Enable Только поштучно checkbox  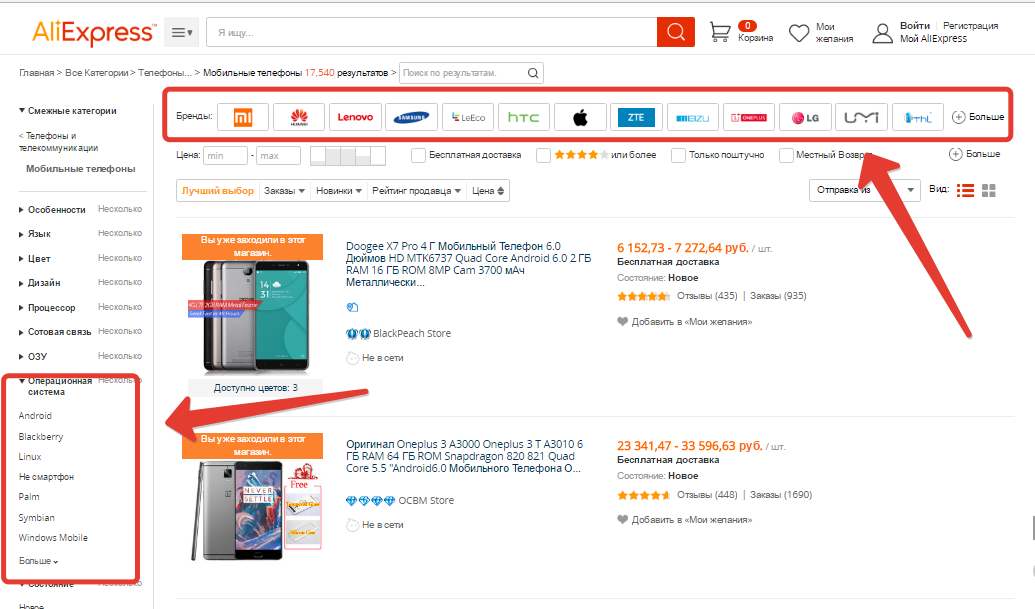point(678,155)
